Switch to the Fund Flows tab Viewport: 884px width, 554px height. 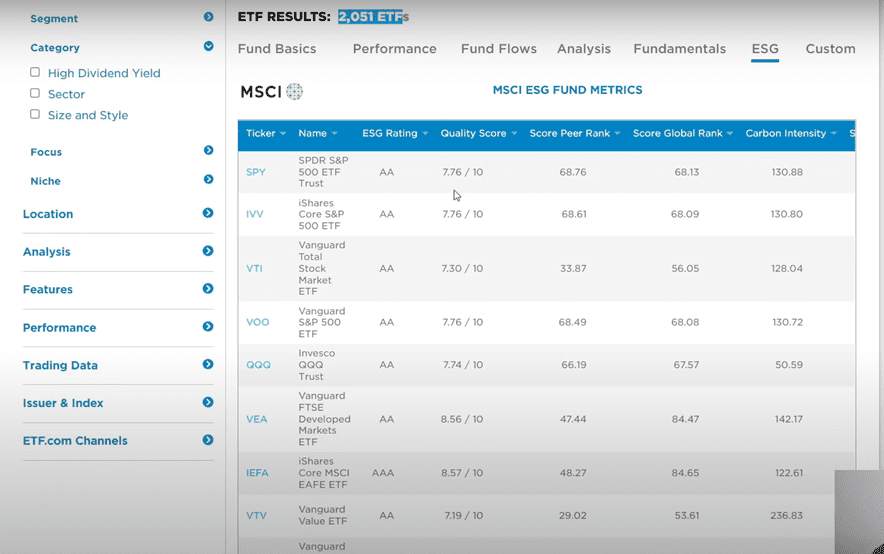click(498, 49)
